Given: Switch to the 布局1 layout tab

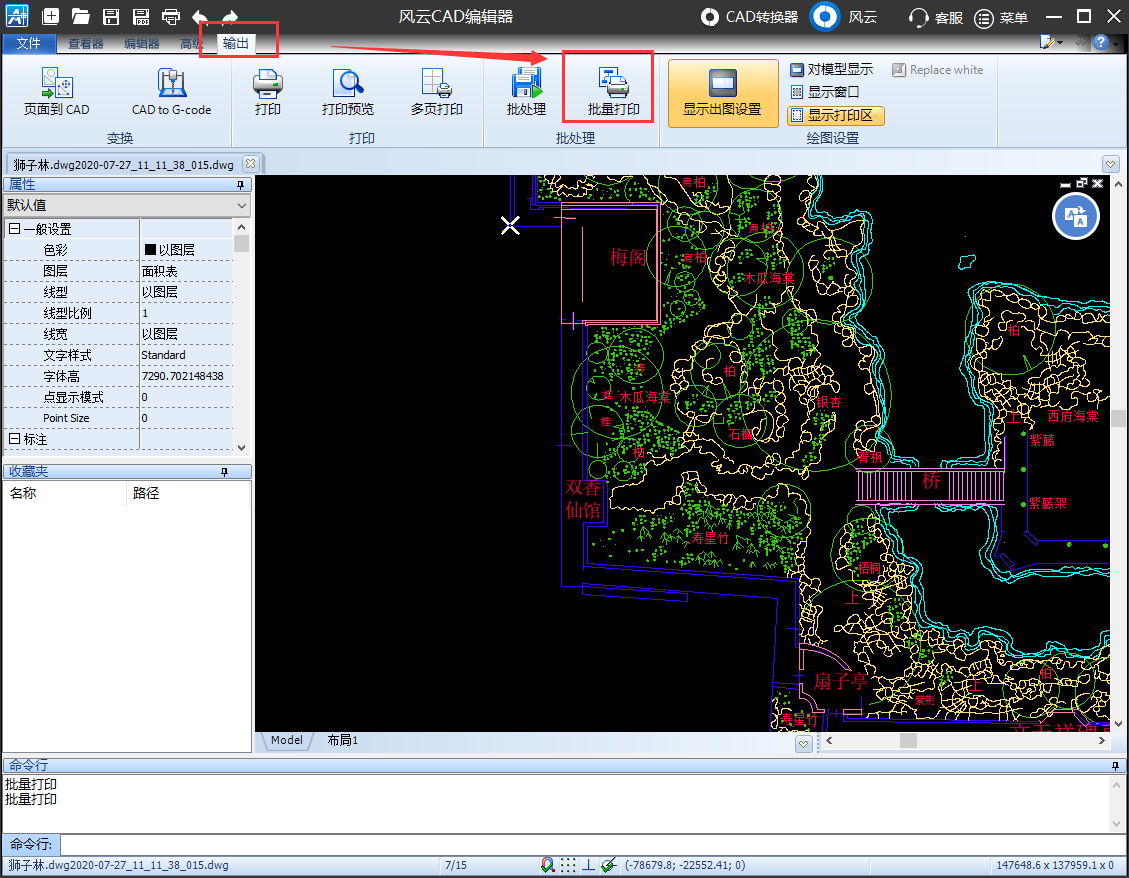Looking at the screenshot, I should coord(343,740).
